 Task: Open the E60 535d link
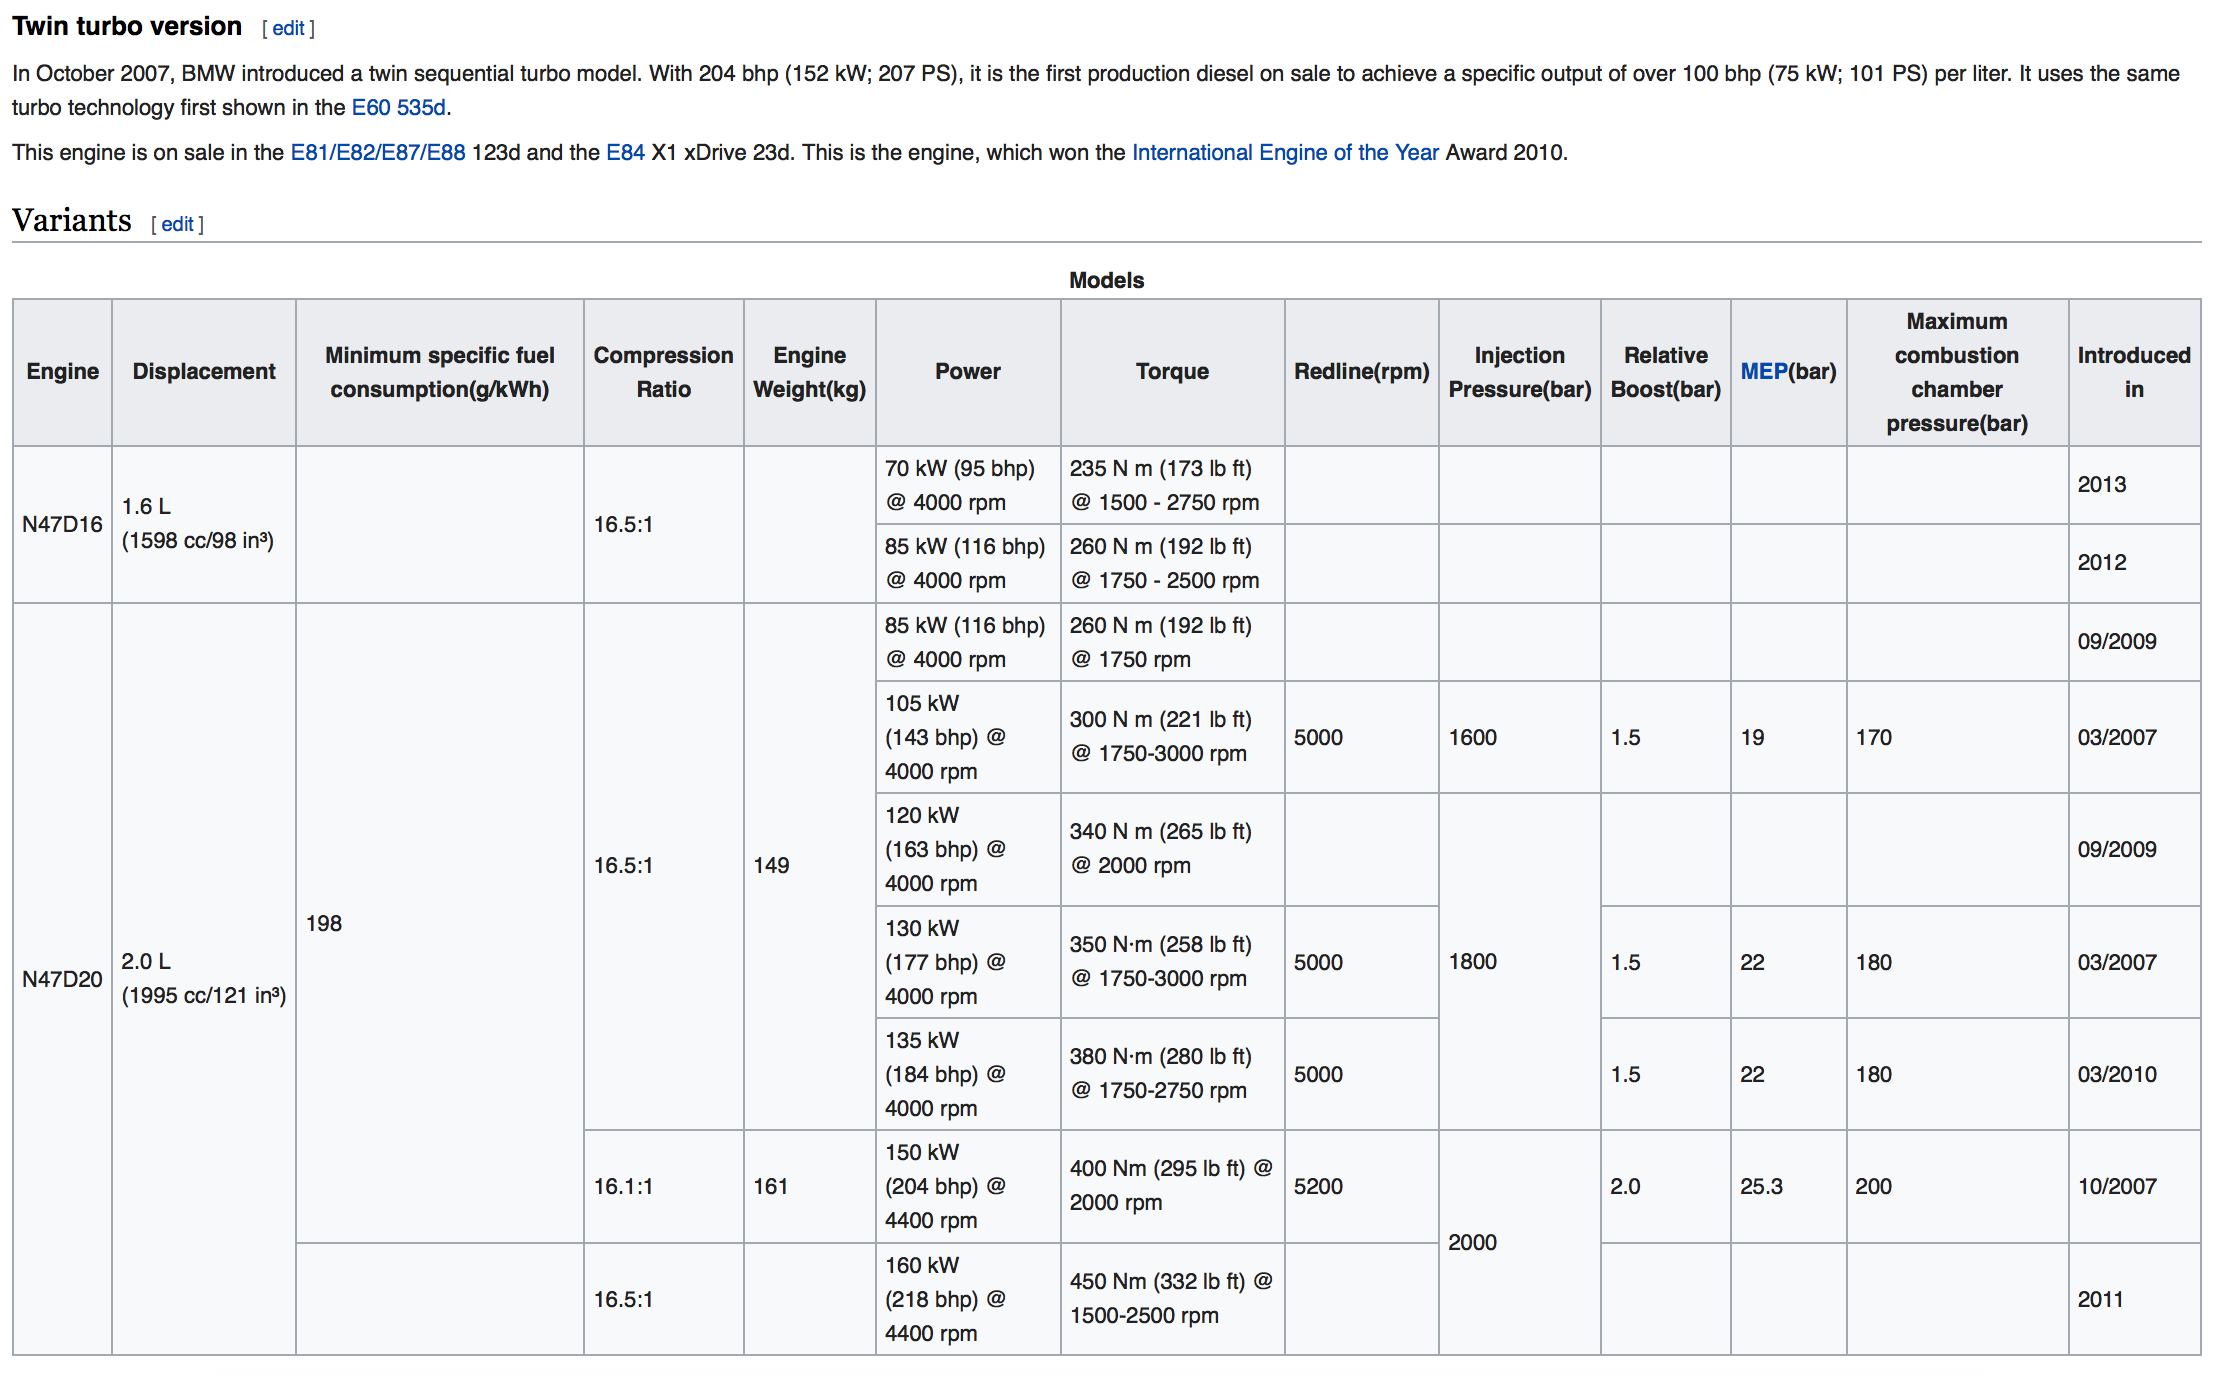tap(398, 107)
